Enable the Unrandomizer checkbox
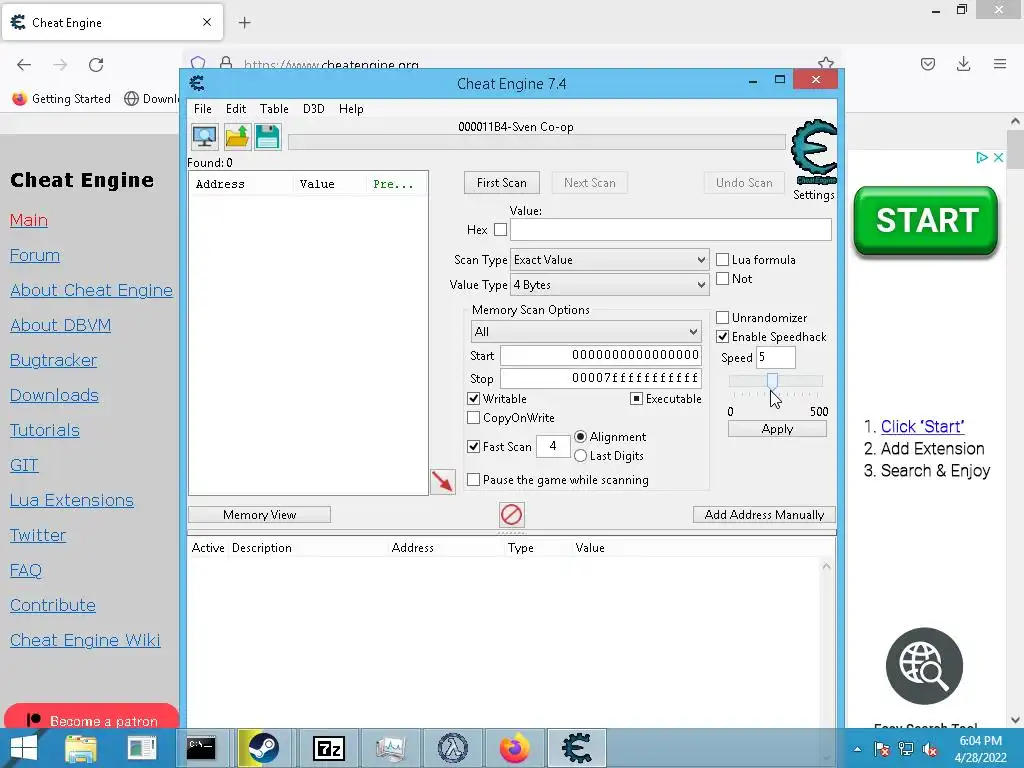Viewport: 1024px width, 768px height. point(722,318)
